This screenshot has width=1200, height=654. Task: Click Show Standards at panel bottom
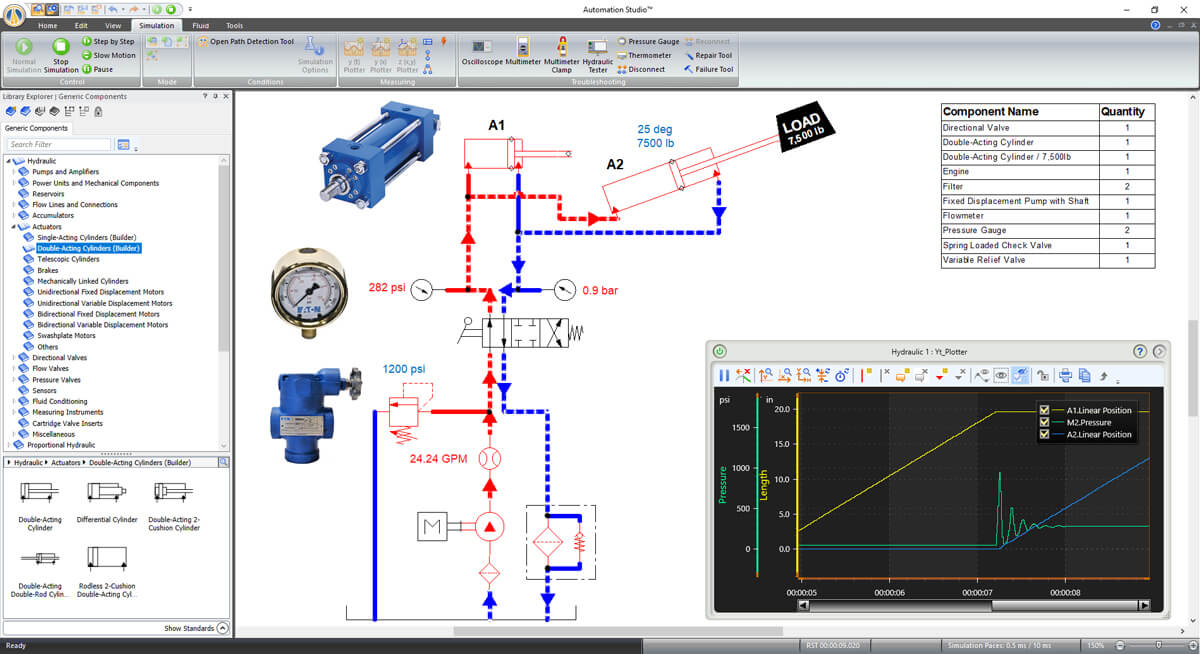click(x=196, y=628)
